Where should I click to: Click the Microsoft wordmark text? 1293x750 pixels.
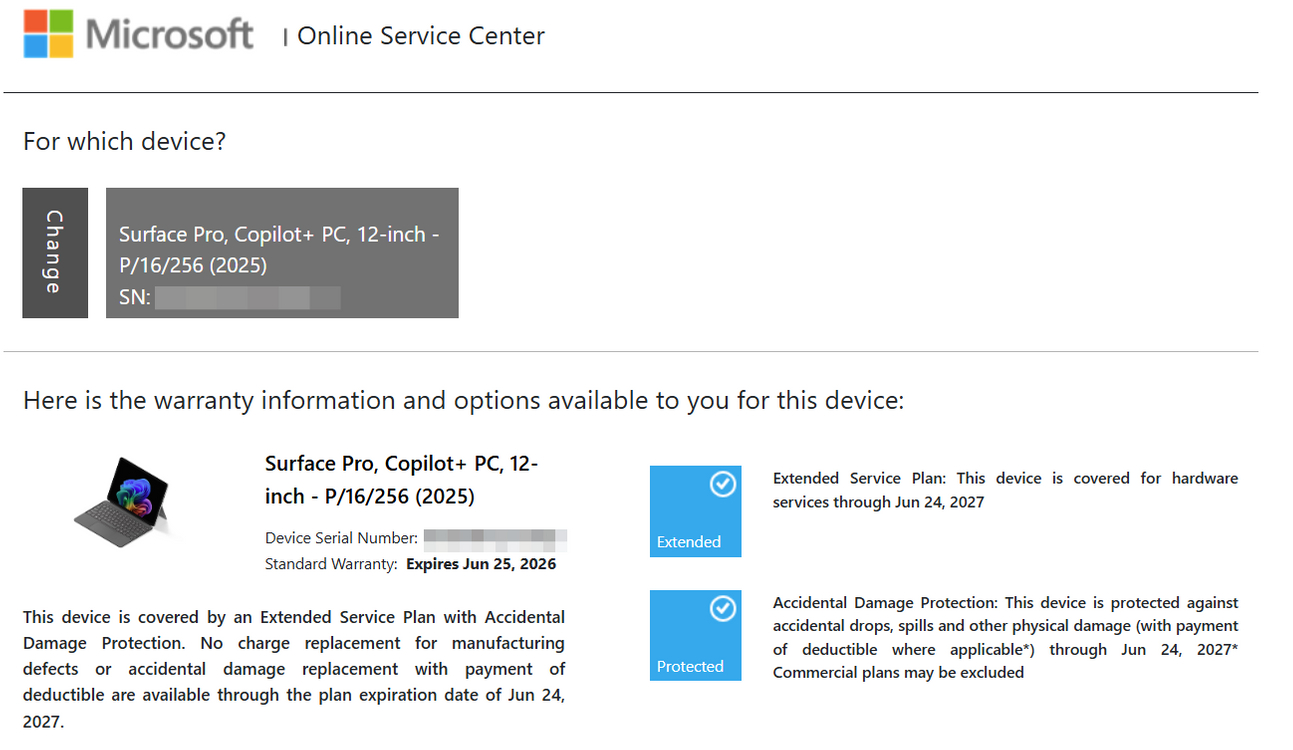[x=169, y=35]
